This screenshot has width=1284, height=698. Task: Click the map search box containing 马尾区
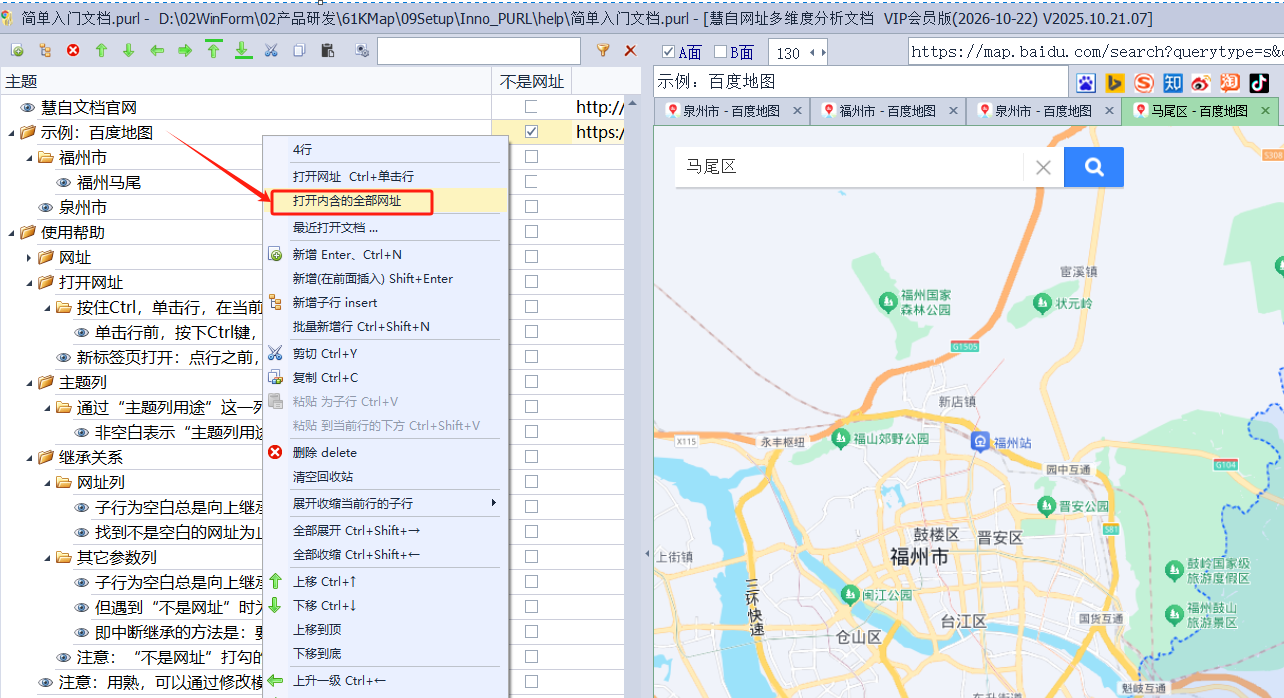850,167
